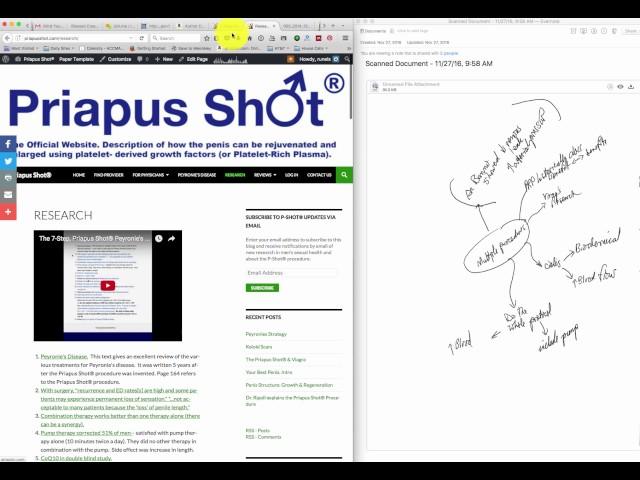Download the Evernote file attachment
This screenshot has width=640, height=480.
[631, 87]
